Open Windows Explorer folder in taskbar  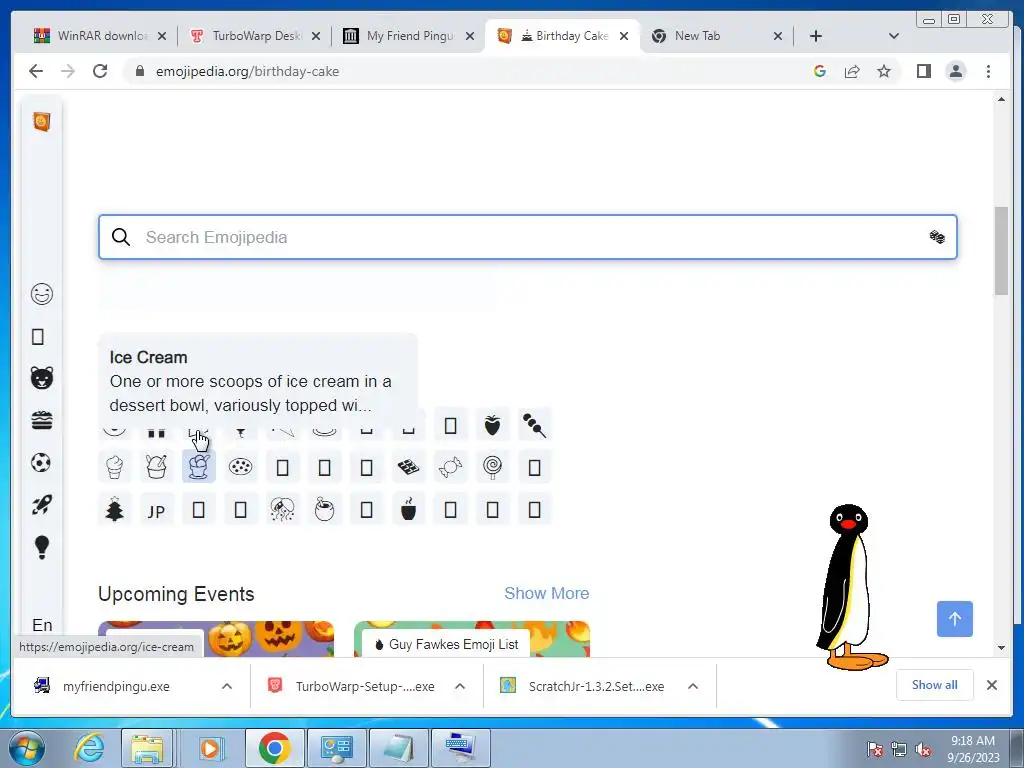coord(147,748)
